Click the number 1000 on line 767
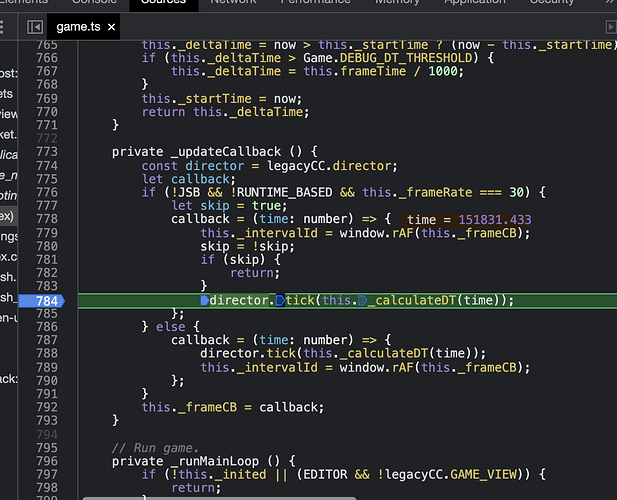 pyautogui.click(x=443, y=71)
